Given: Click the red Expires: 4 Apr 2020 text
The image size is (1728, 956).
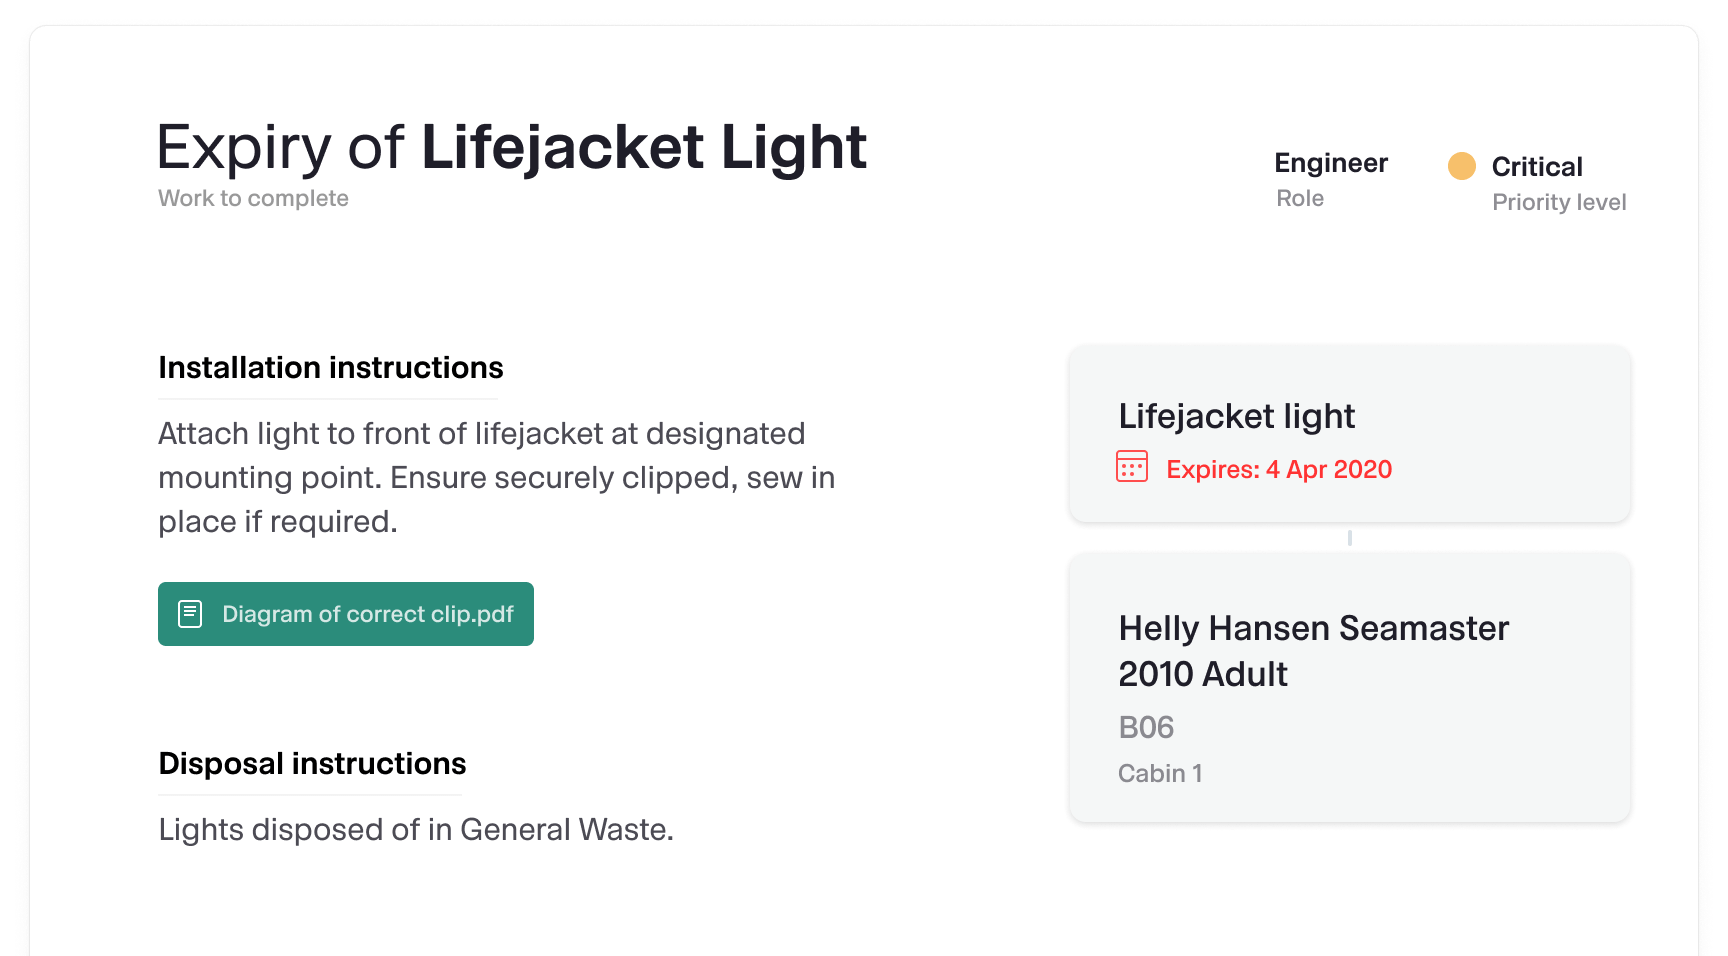Looking at the screenshot, I should [x=1279, y=469].
